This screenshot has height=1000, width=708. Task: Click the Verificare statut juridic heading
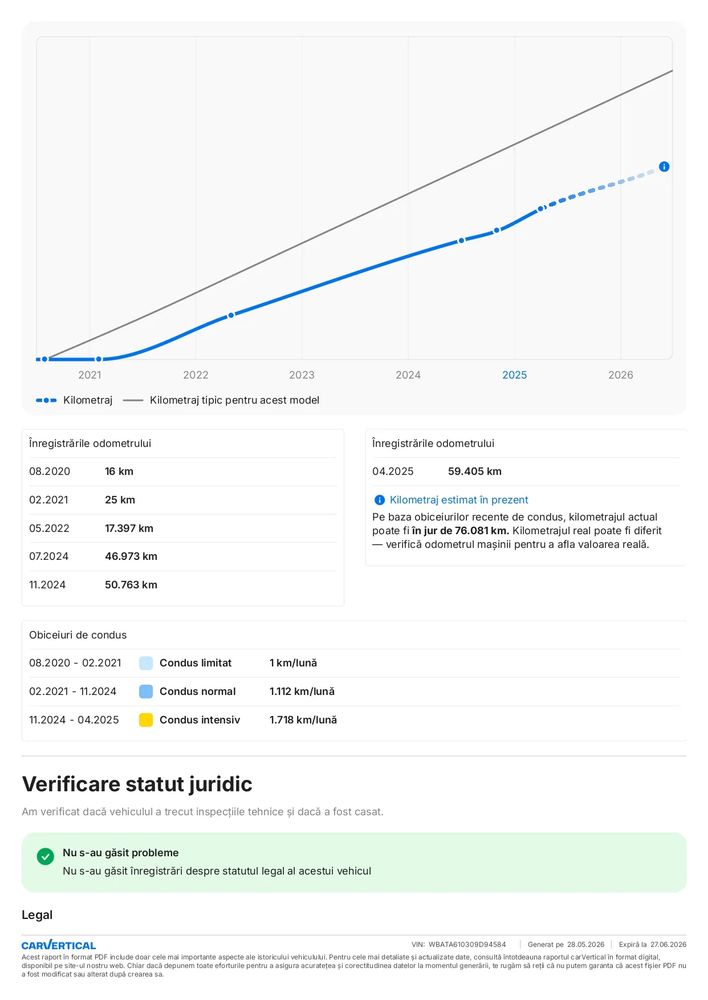(x=137, y=784)
